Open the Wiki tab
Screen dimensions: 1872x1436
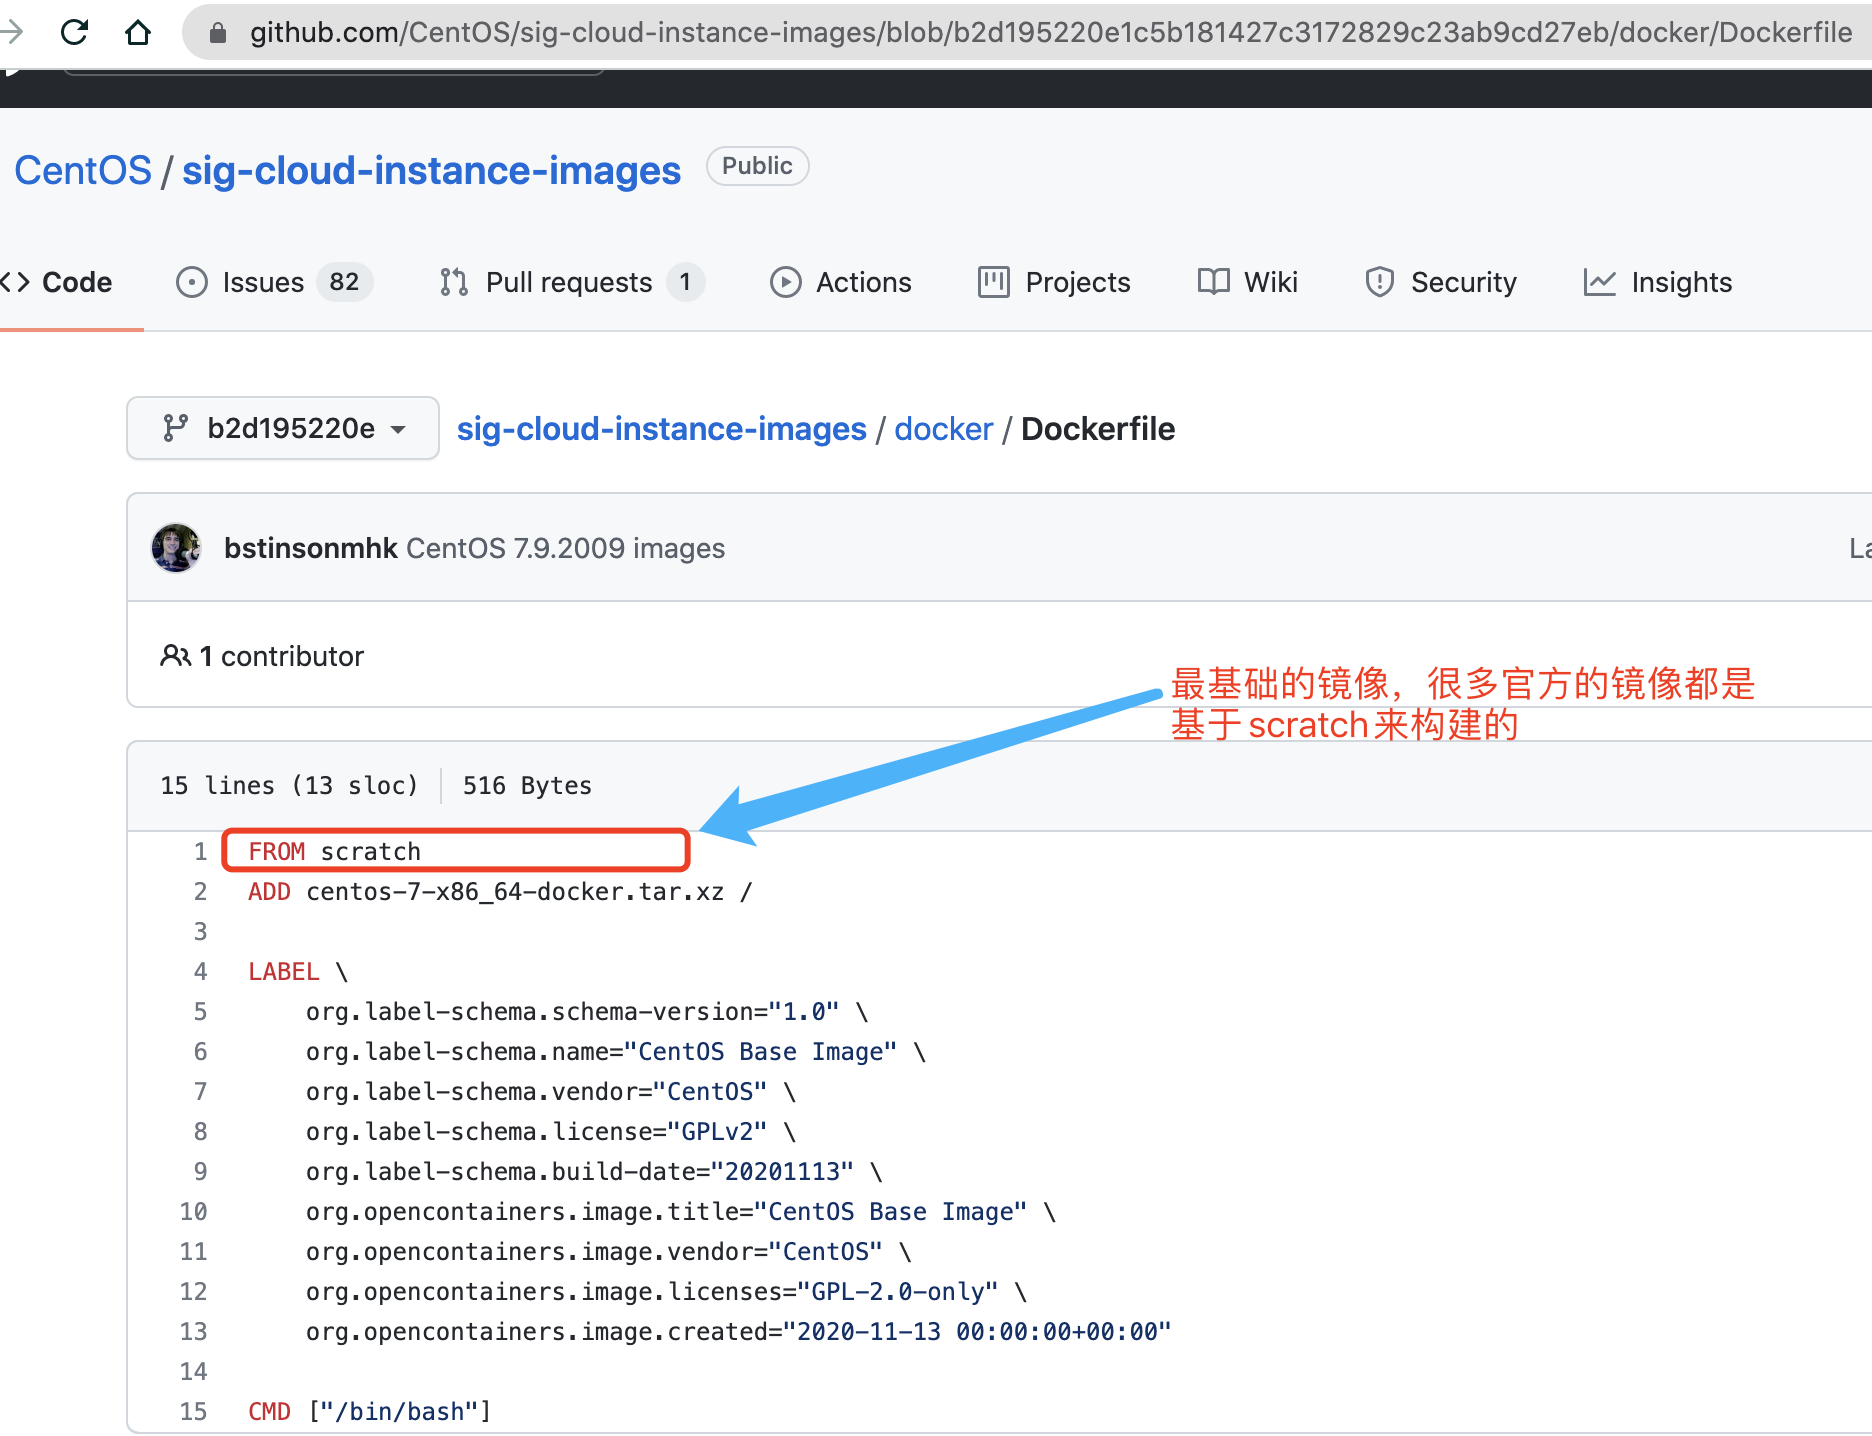click(x=1247, y=282)
